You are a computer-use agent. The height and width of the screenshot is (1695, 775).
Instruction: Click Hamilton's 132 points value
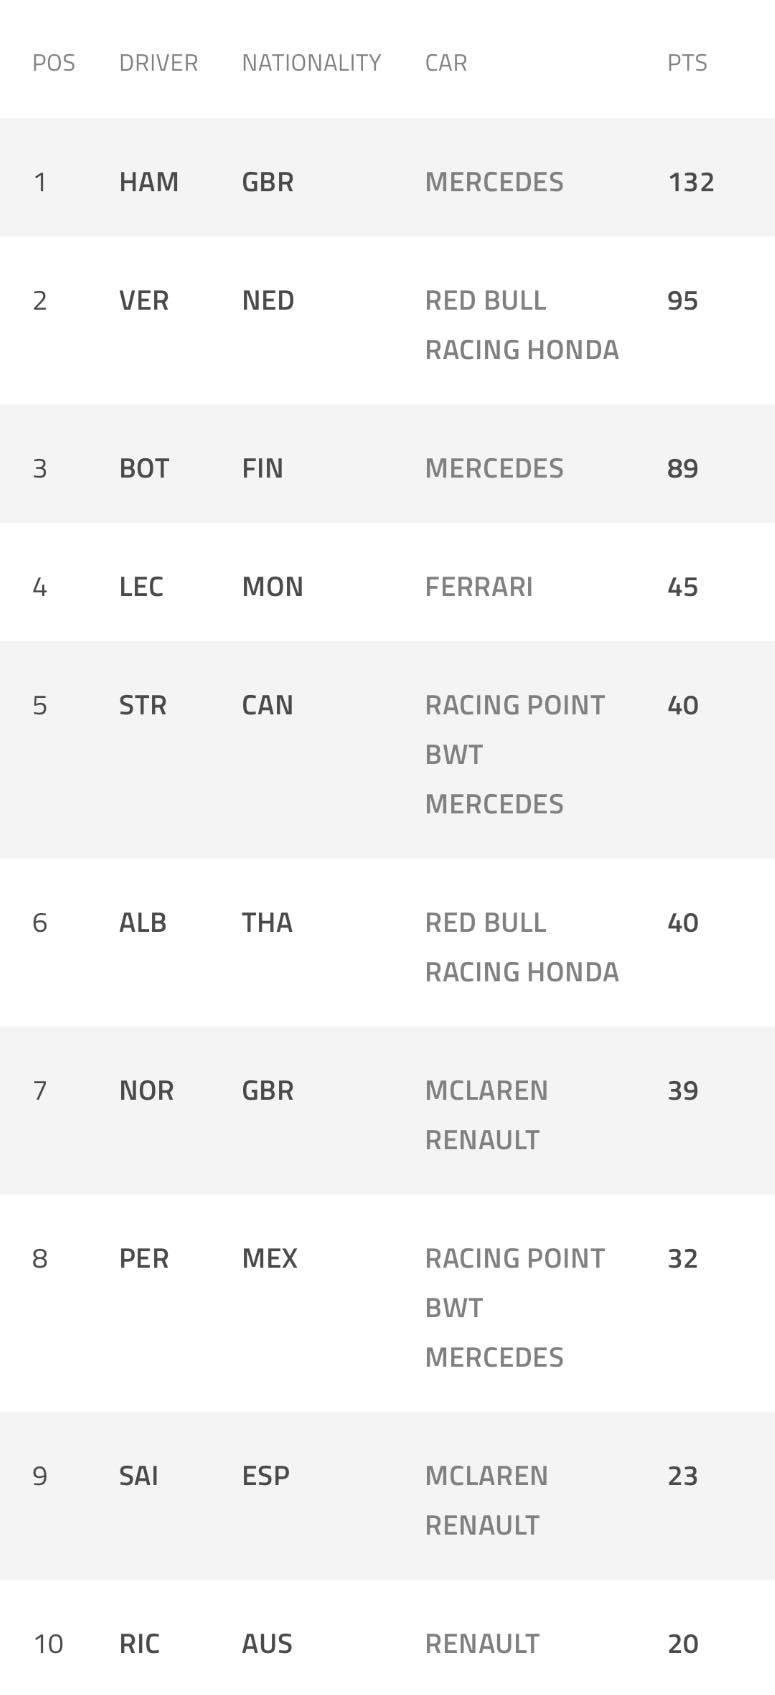[691, 182]
